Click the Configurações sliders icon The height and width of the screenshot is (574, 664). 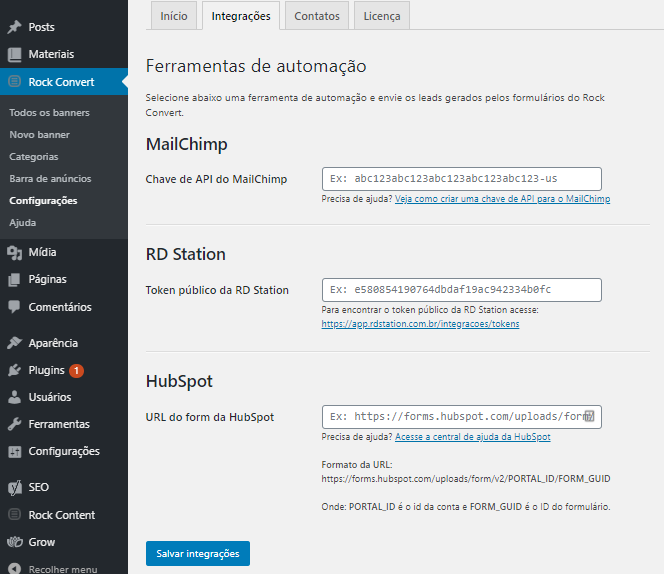click(x=14, y=452)
